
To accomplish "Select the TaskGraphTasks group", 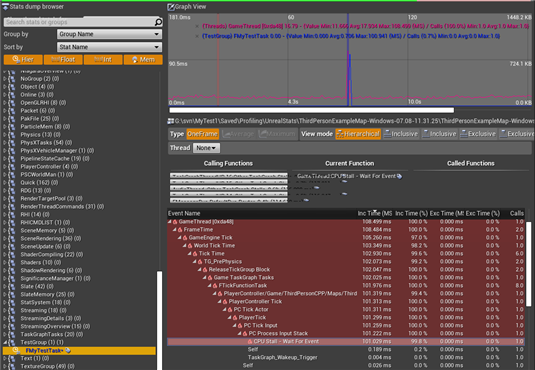I will pos(51,335).
